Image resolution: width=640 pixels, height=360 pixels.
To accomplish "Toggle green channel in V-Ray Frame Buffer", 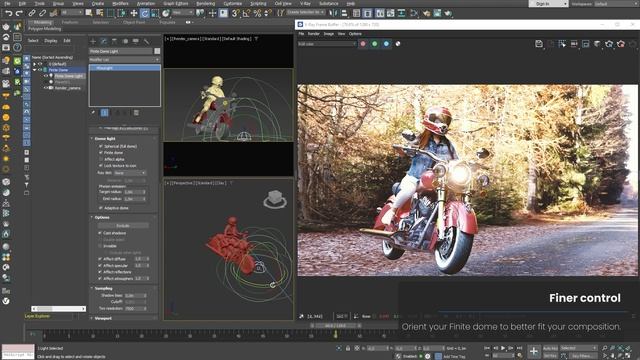I will click(374, 44).
